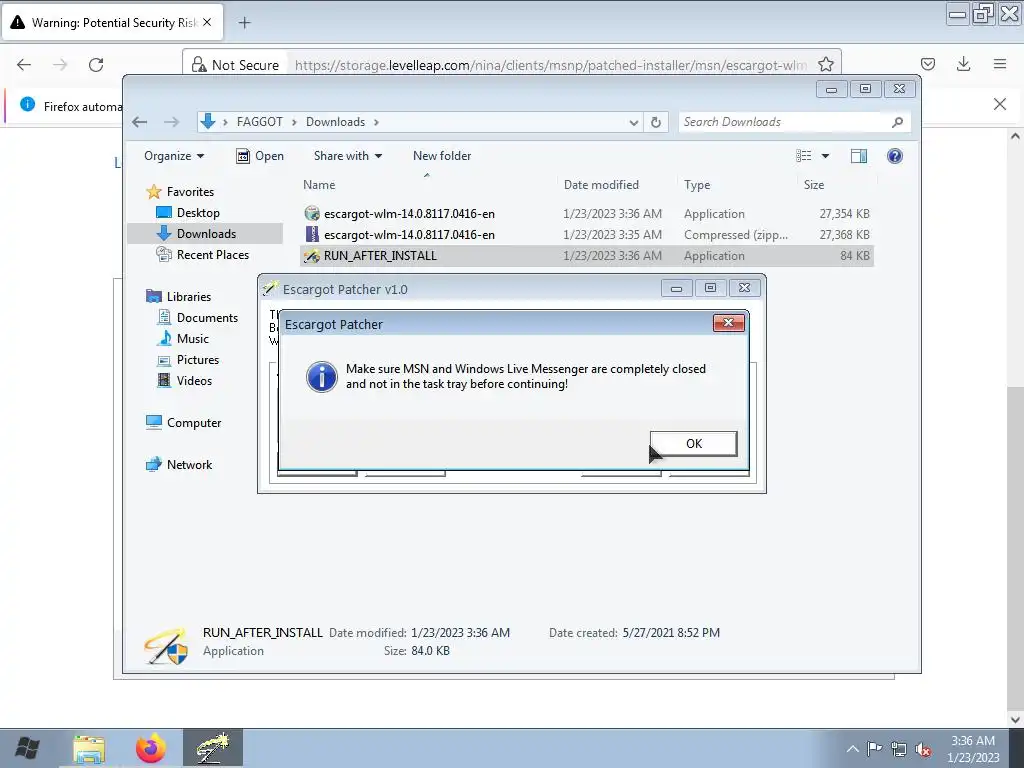Click Firefox back arrow button
This screenshot has width=1024, height=768.
click(24, 64)
